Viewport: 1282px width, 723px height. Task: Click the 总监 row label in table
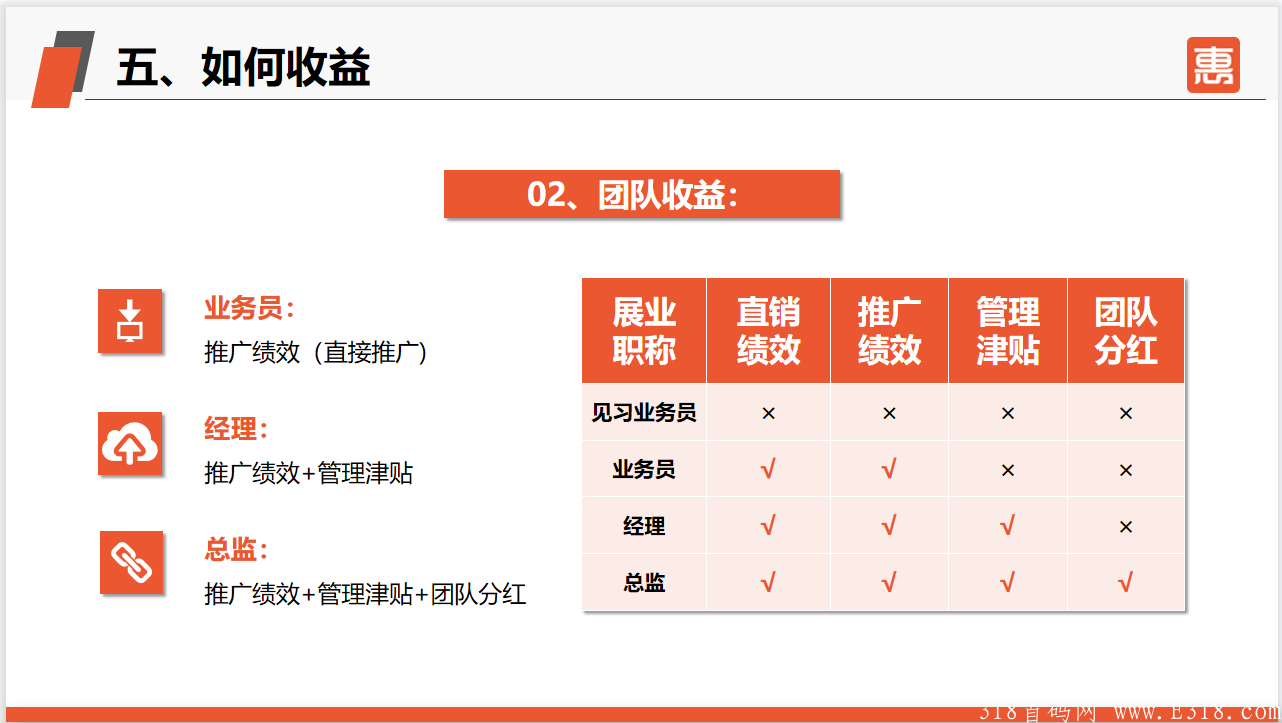tap(644, 582)
